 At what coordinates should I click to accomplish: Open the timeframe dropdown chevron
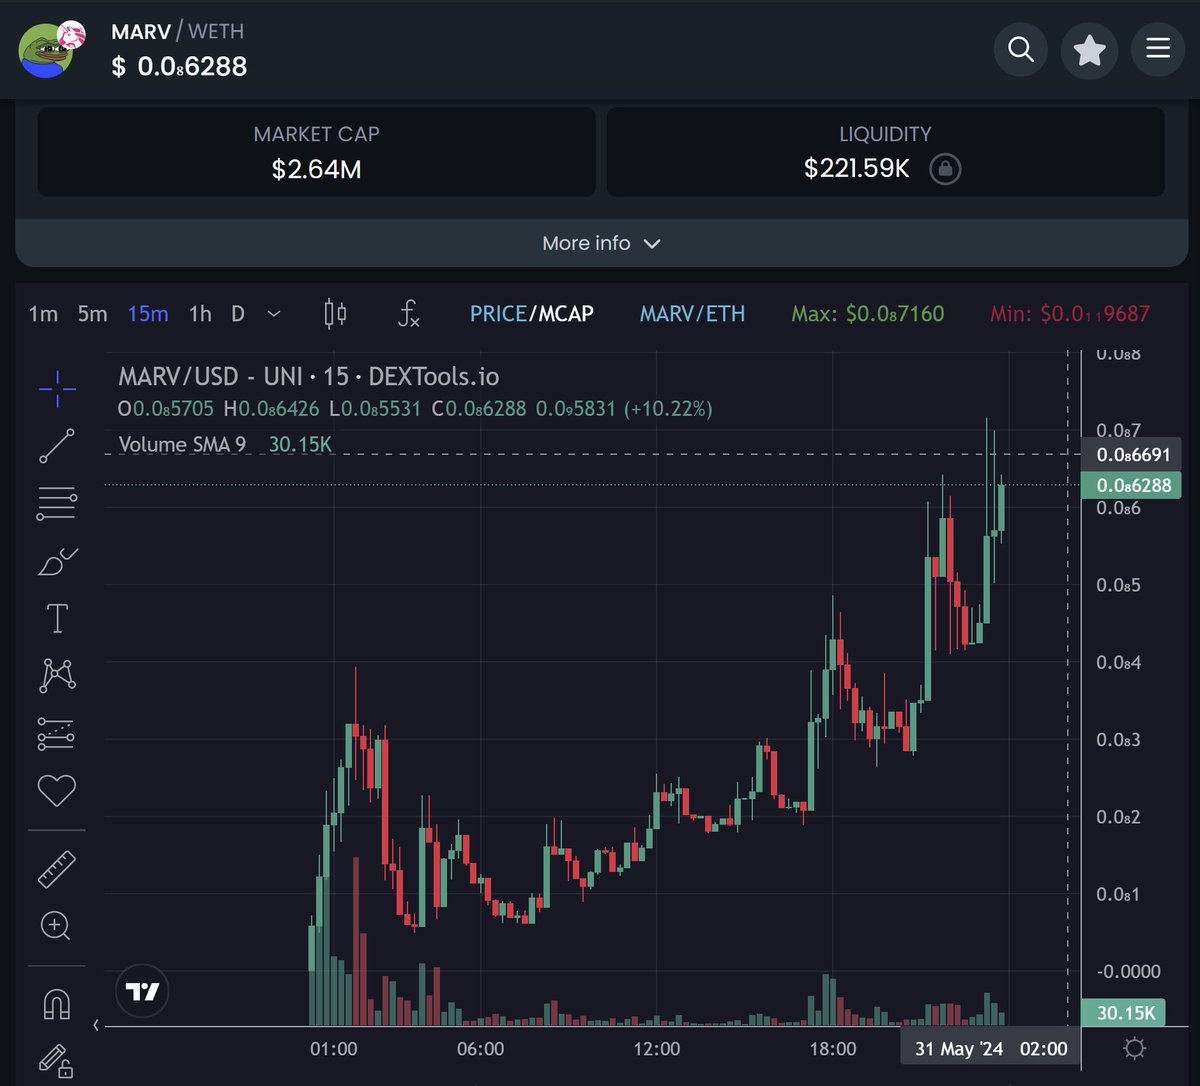[x=274, y=314]
